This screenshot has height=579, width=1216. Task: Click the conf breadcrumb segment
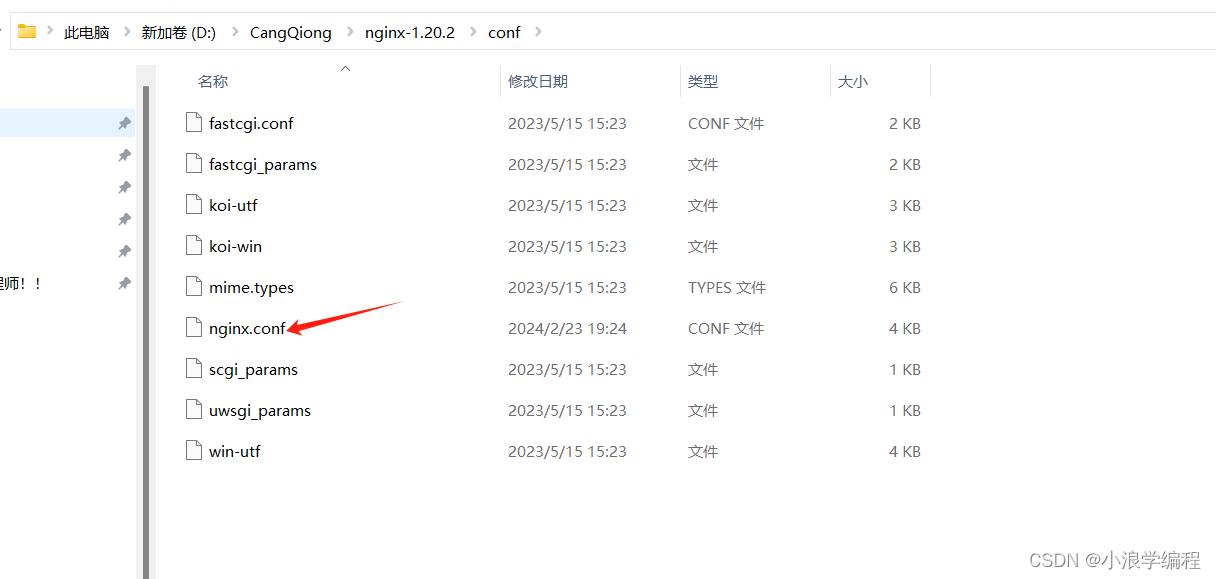click(x=504, y=32)
